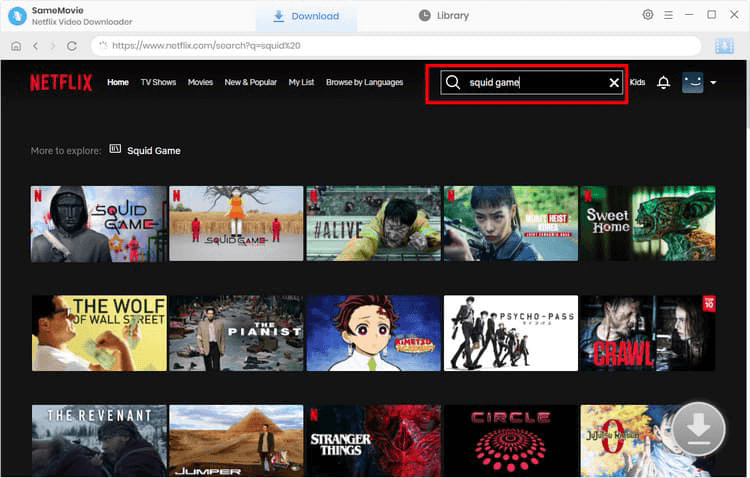Open the Kids profile link
750x478 pixels.
637,82
